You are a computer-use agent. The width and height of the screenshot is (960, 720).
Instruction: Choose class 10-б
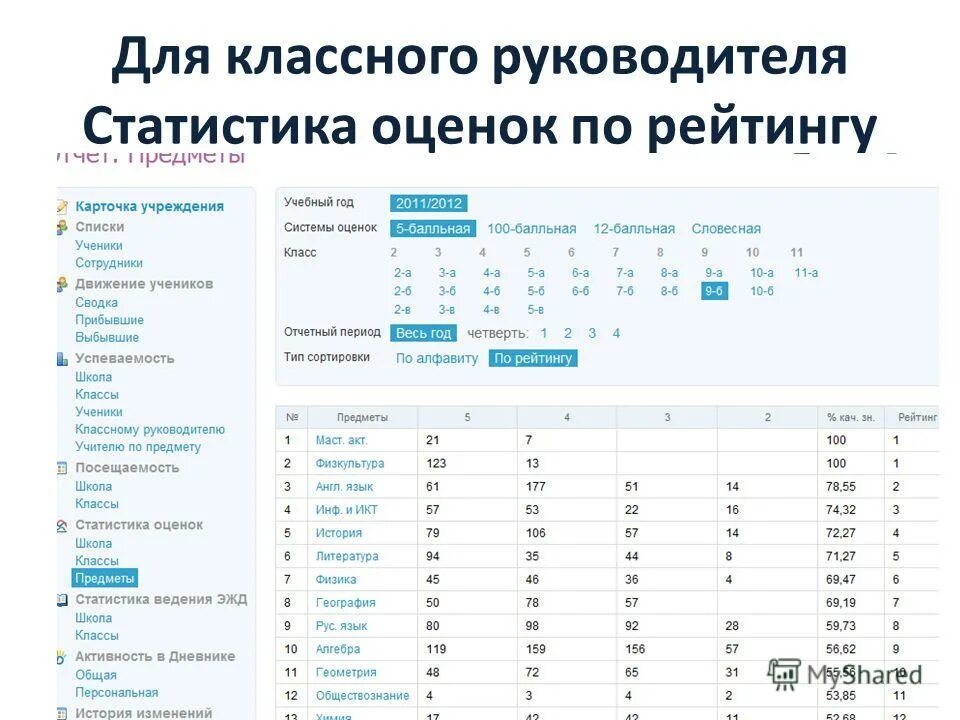(x=762, y=291)
